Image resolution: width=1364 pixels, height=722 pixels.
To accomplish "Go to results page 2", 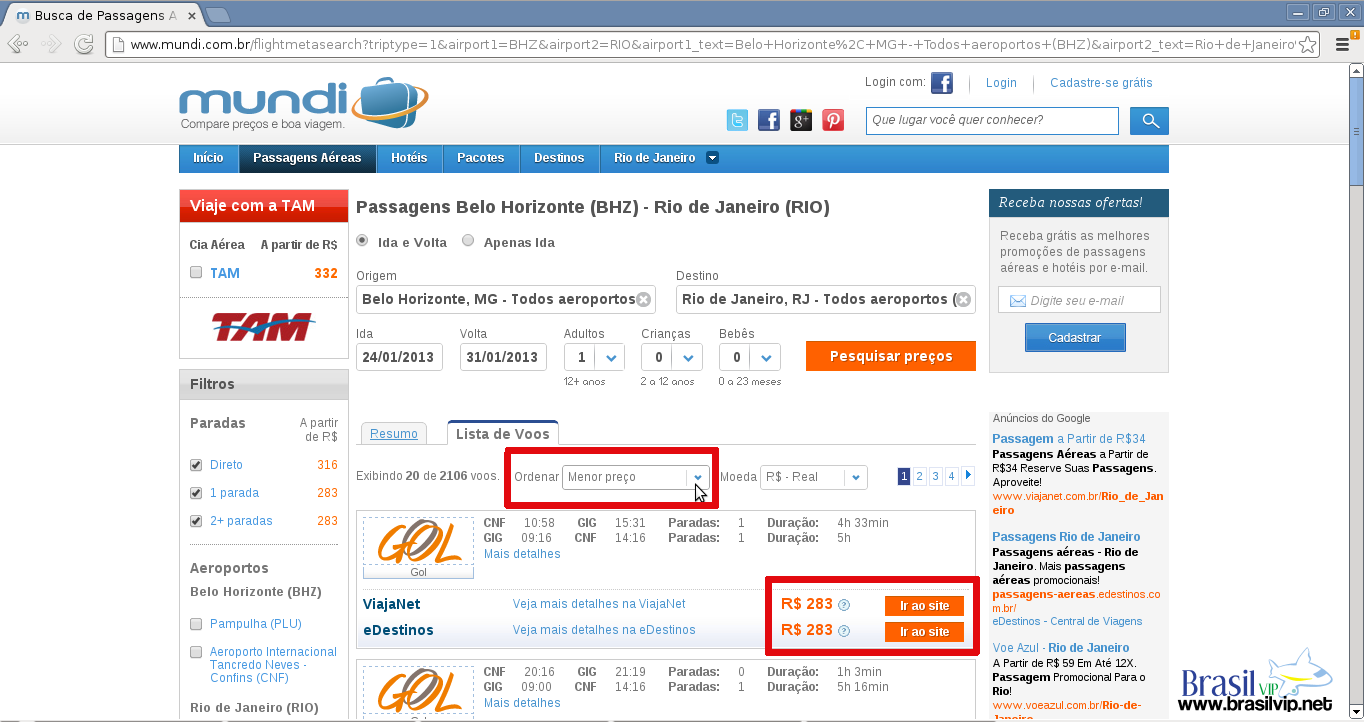I will (920, 476).
